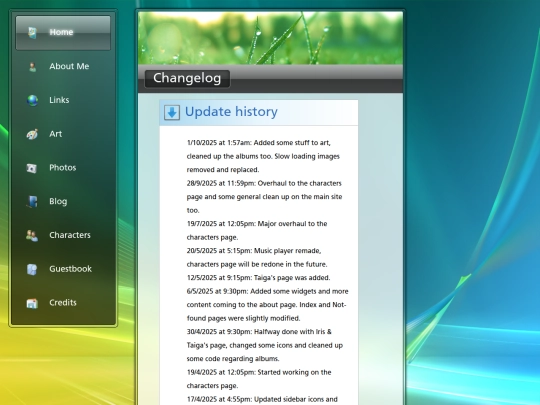Visit the Blog page
This screenshot has width=540, height=405.
pyautogui.click(x=58, y=201)
